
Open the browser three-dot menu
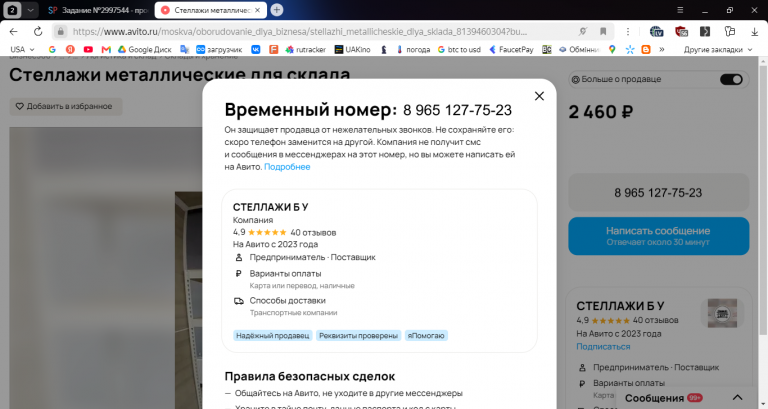tap(628, 32)
